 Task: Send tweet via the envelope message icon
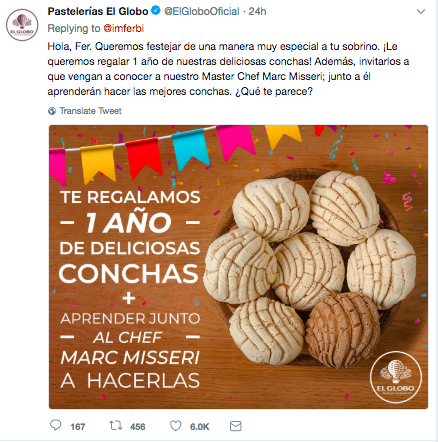point(236,426)
